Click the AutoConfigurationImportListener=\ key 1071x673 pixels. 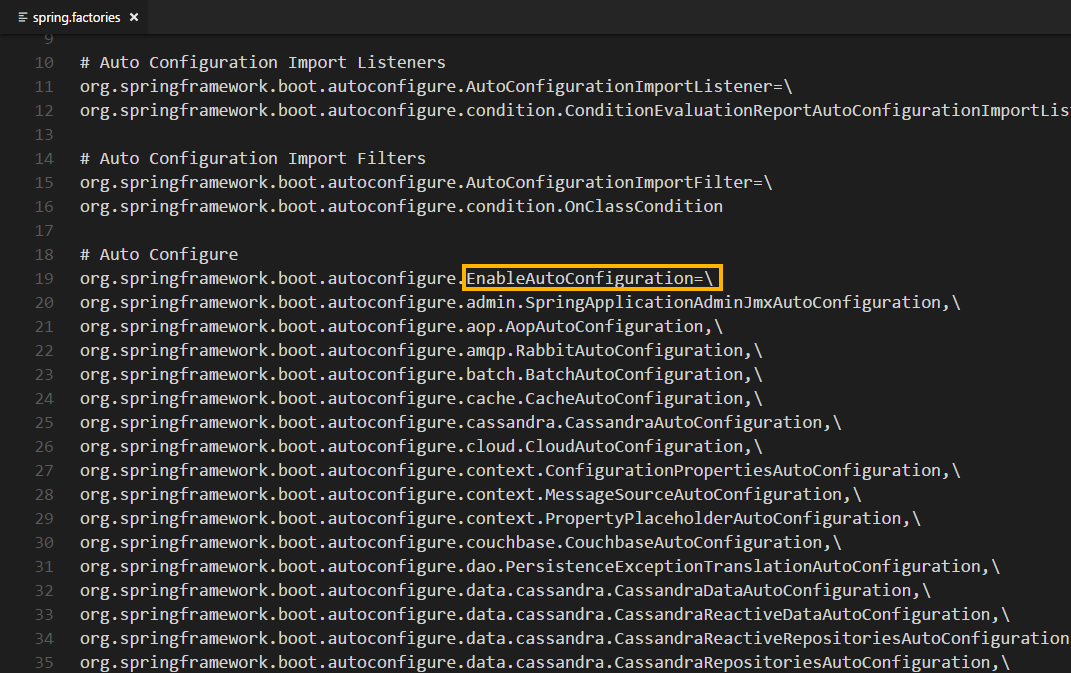pos(629,86)
